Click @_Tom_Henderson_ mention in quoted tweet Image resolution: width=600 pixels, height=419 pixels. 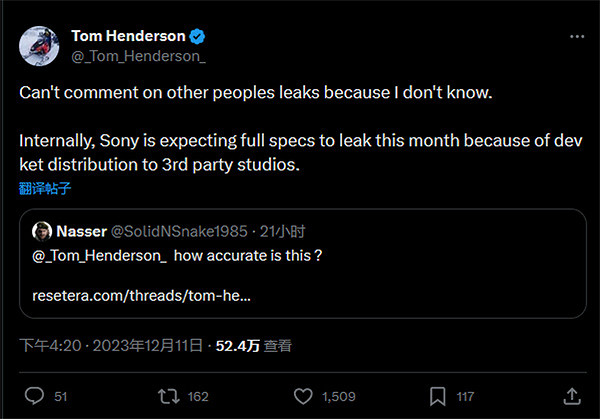coord(99,255)
